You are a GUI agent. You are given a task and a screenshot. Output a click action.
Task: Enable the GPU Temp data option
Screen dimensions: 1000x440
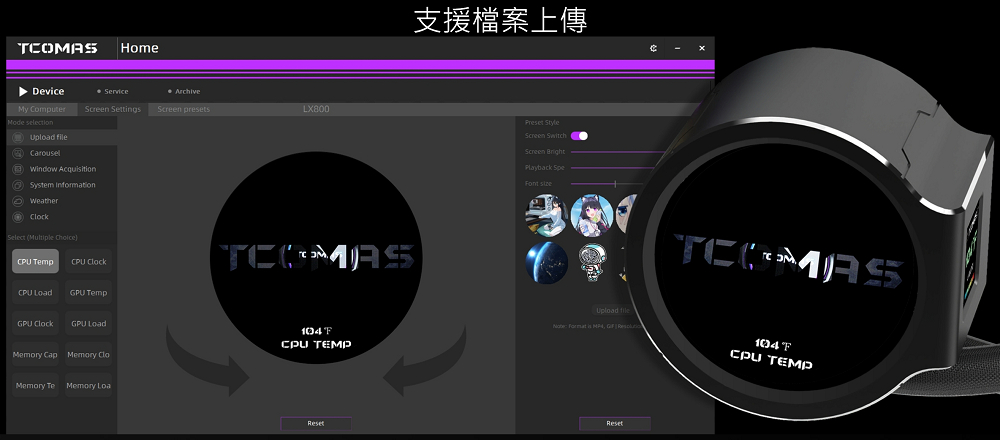click(x=89, y=293)
